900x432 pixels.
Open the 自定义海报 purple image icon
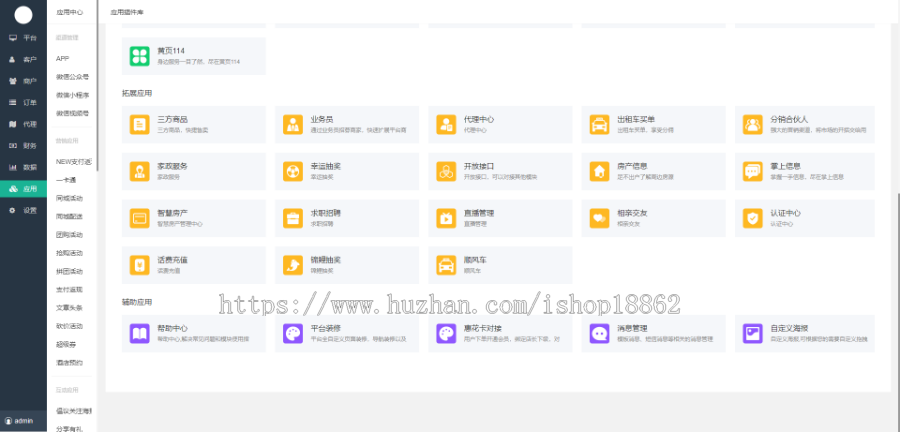click(x=752, y=333)
